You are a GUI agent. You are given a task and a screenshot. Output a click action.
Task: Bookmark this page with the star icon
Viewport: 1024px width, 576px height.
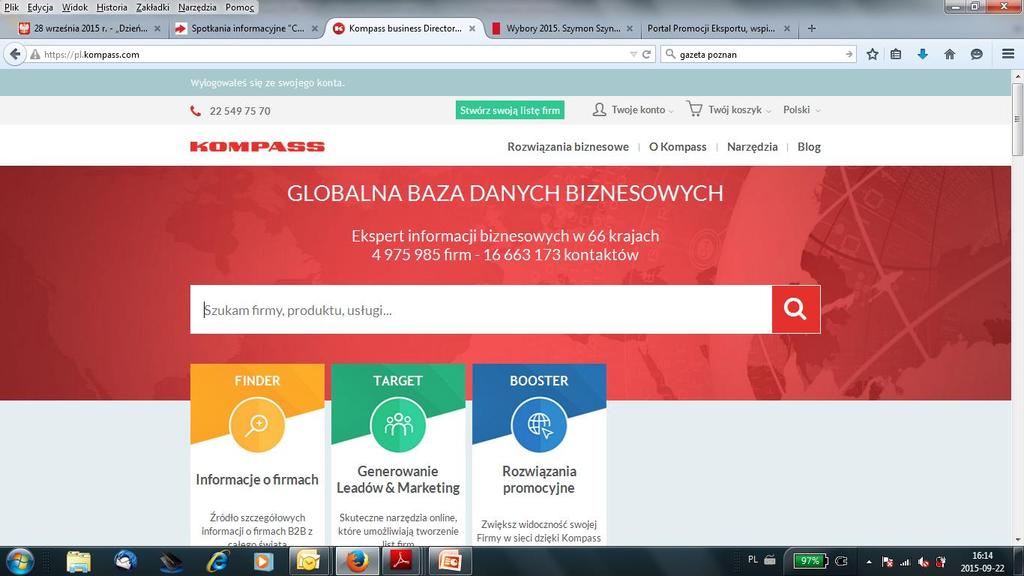coord(872,54)
